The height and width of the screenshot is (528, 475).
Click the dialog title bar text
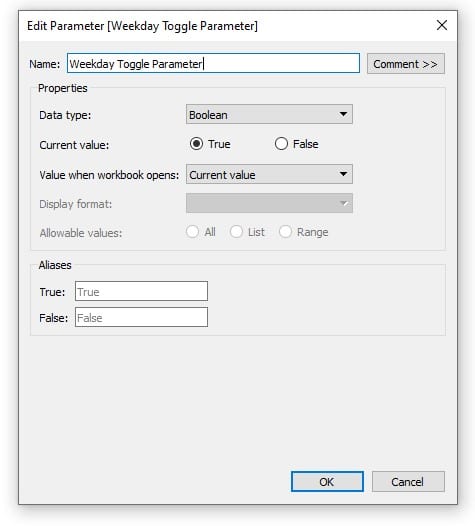pyautogui.click(x=142, y=26)
